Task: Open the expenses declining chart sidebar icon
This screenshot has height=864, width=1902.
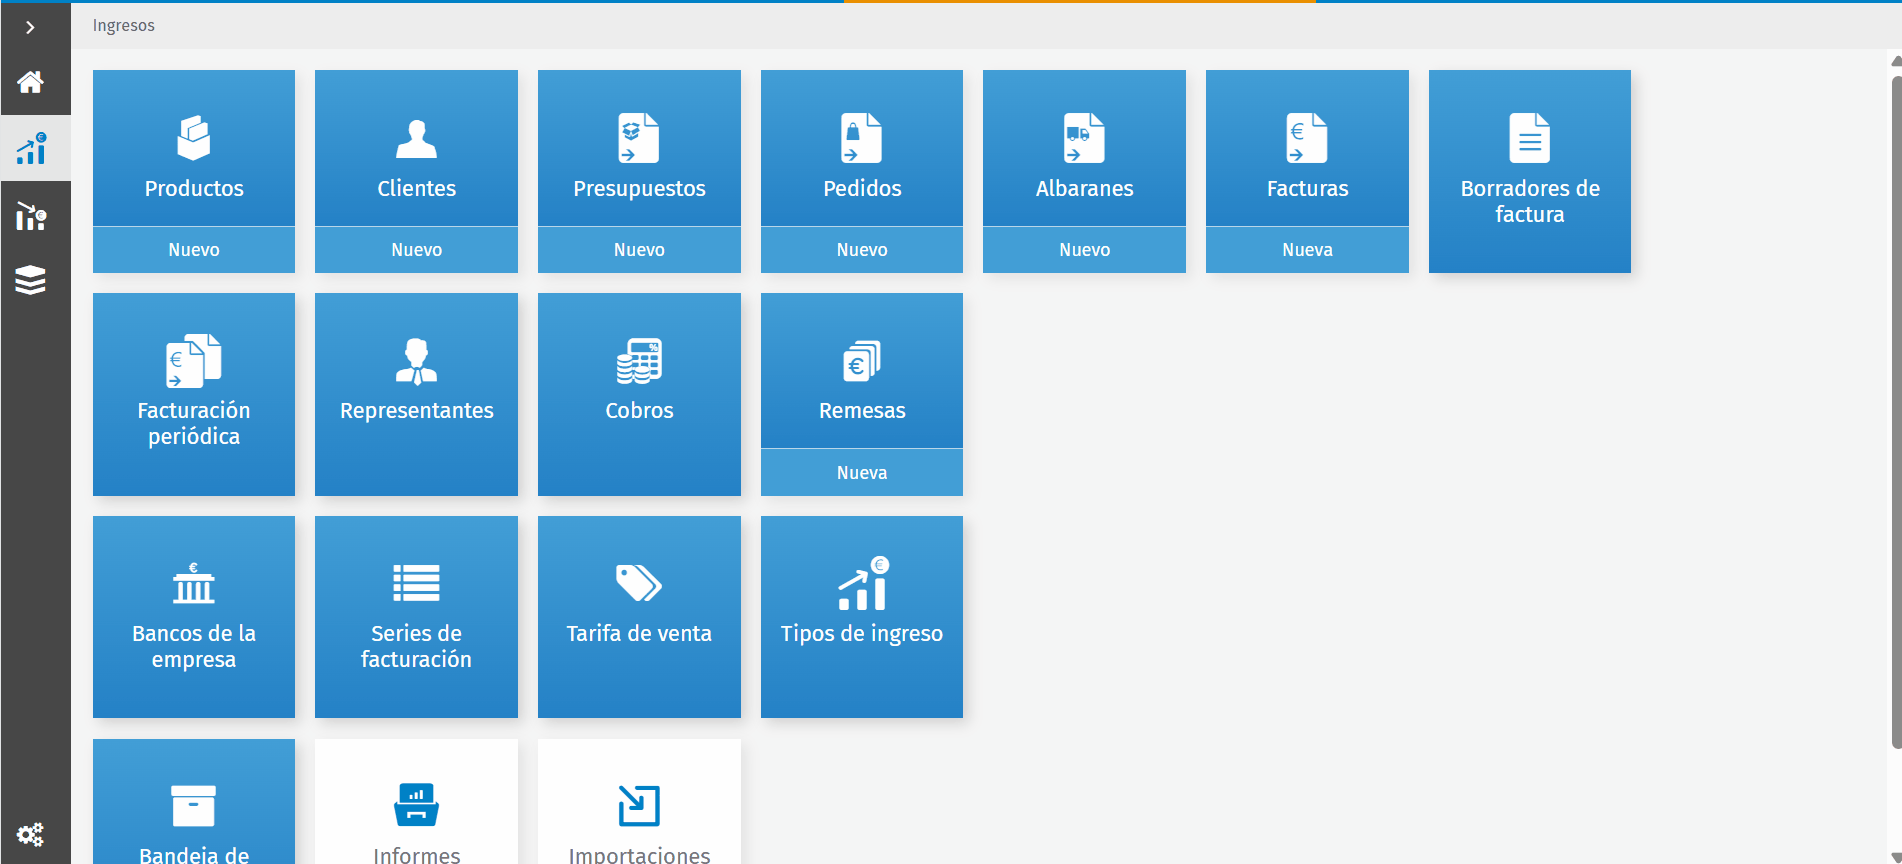Action: tap(31, 215)
